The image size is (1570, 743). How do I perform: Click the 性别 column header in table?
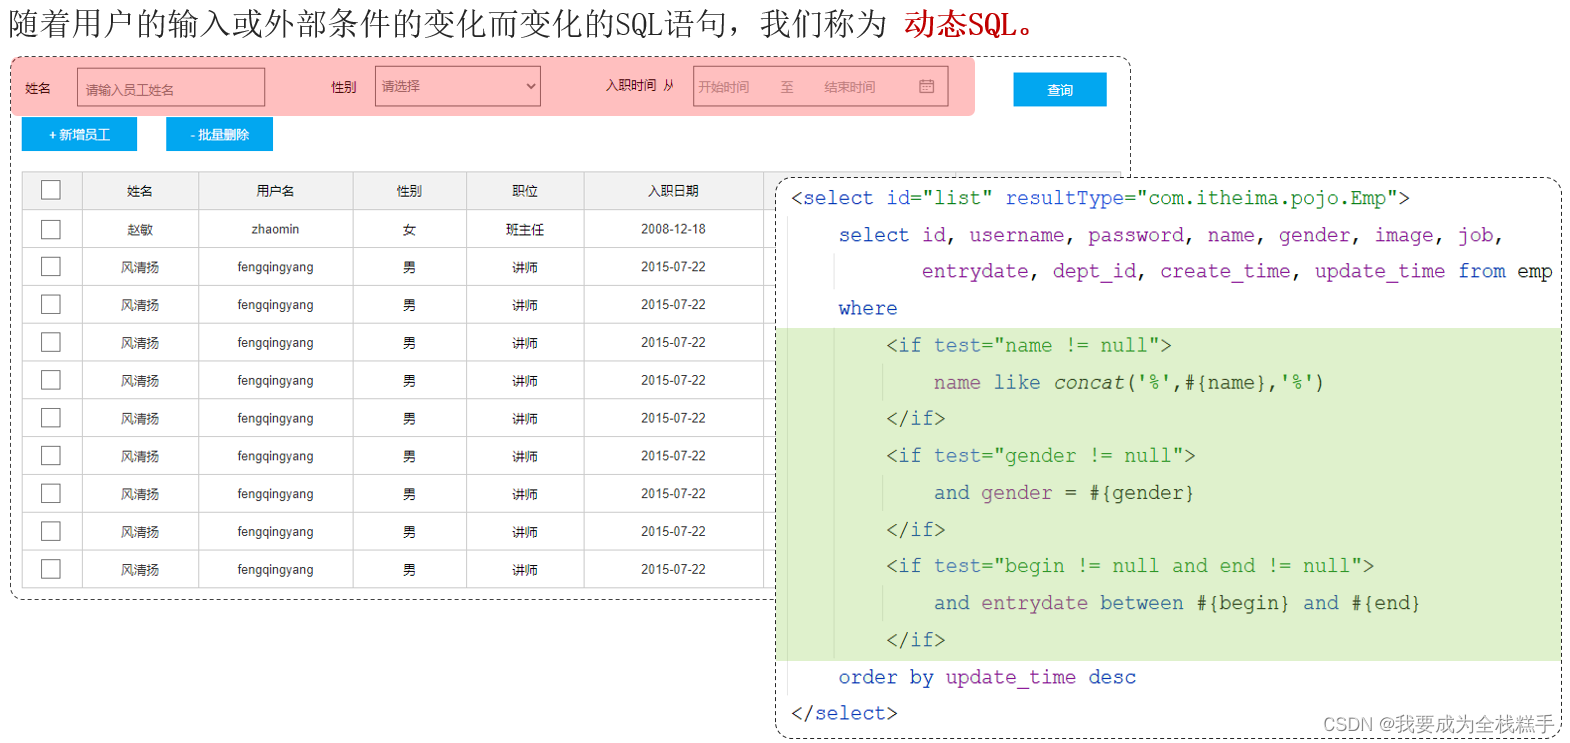point(409,191)
